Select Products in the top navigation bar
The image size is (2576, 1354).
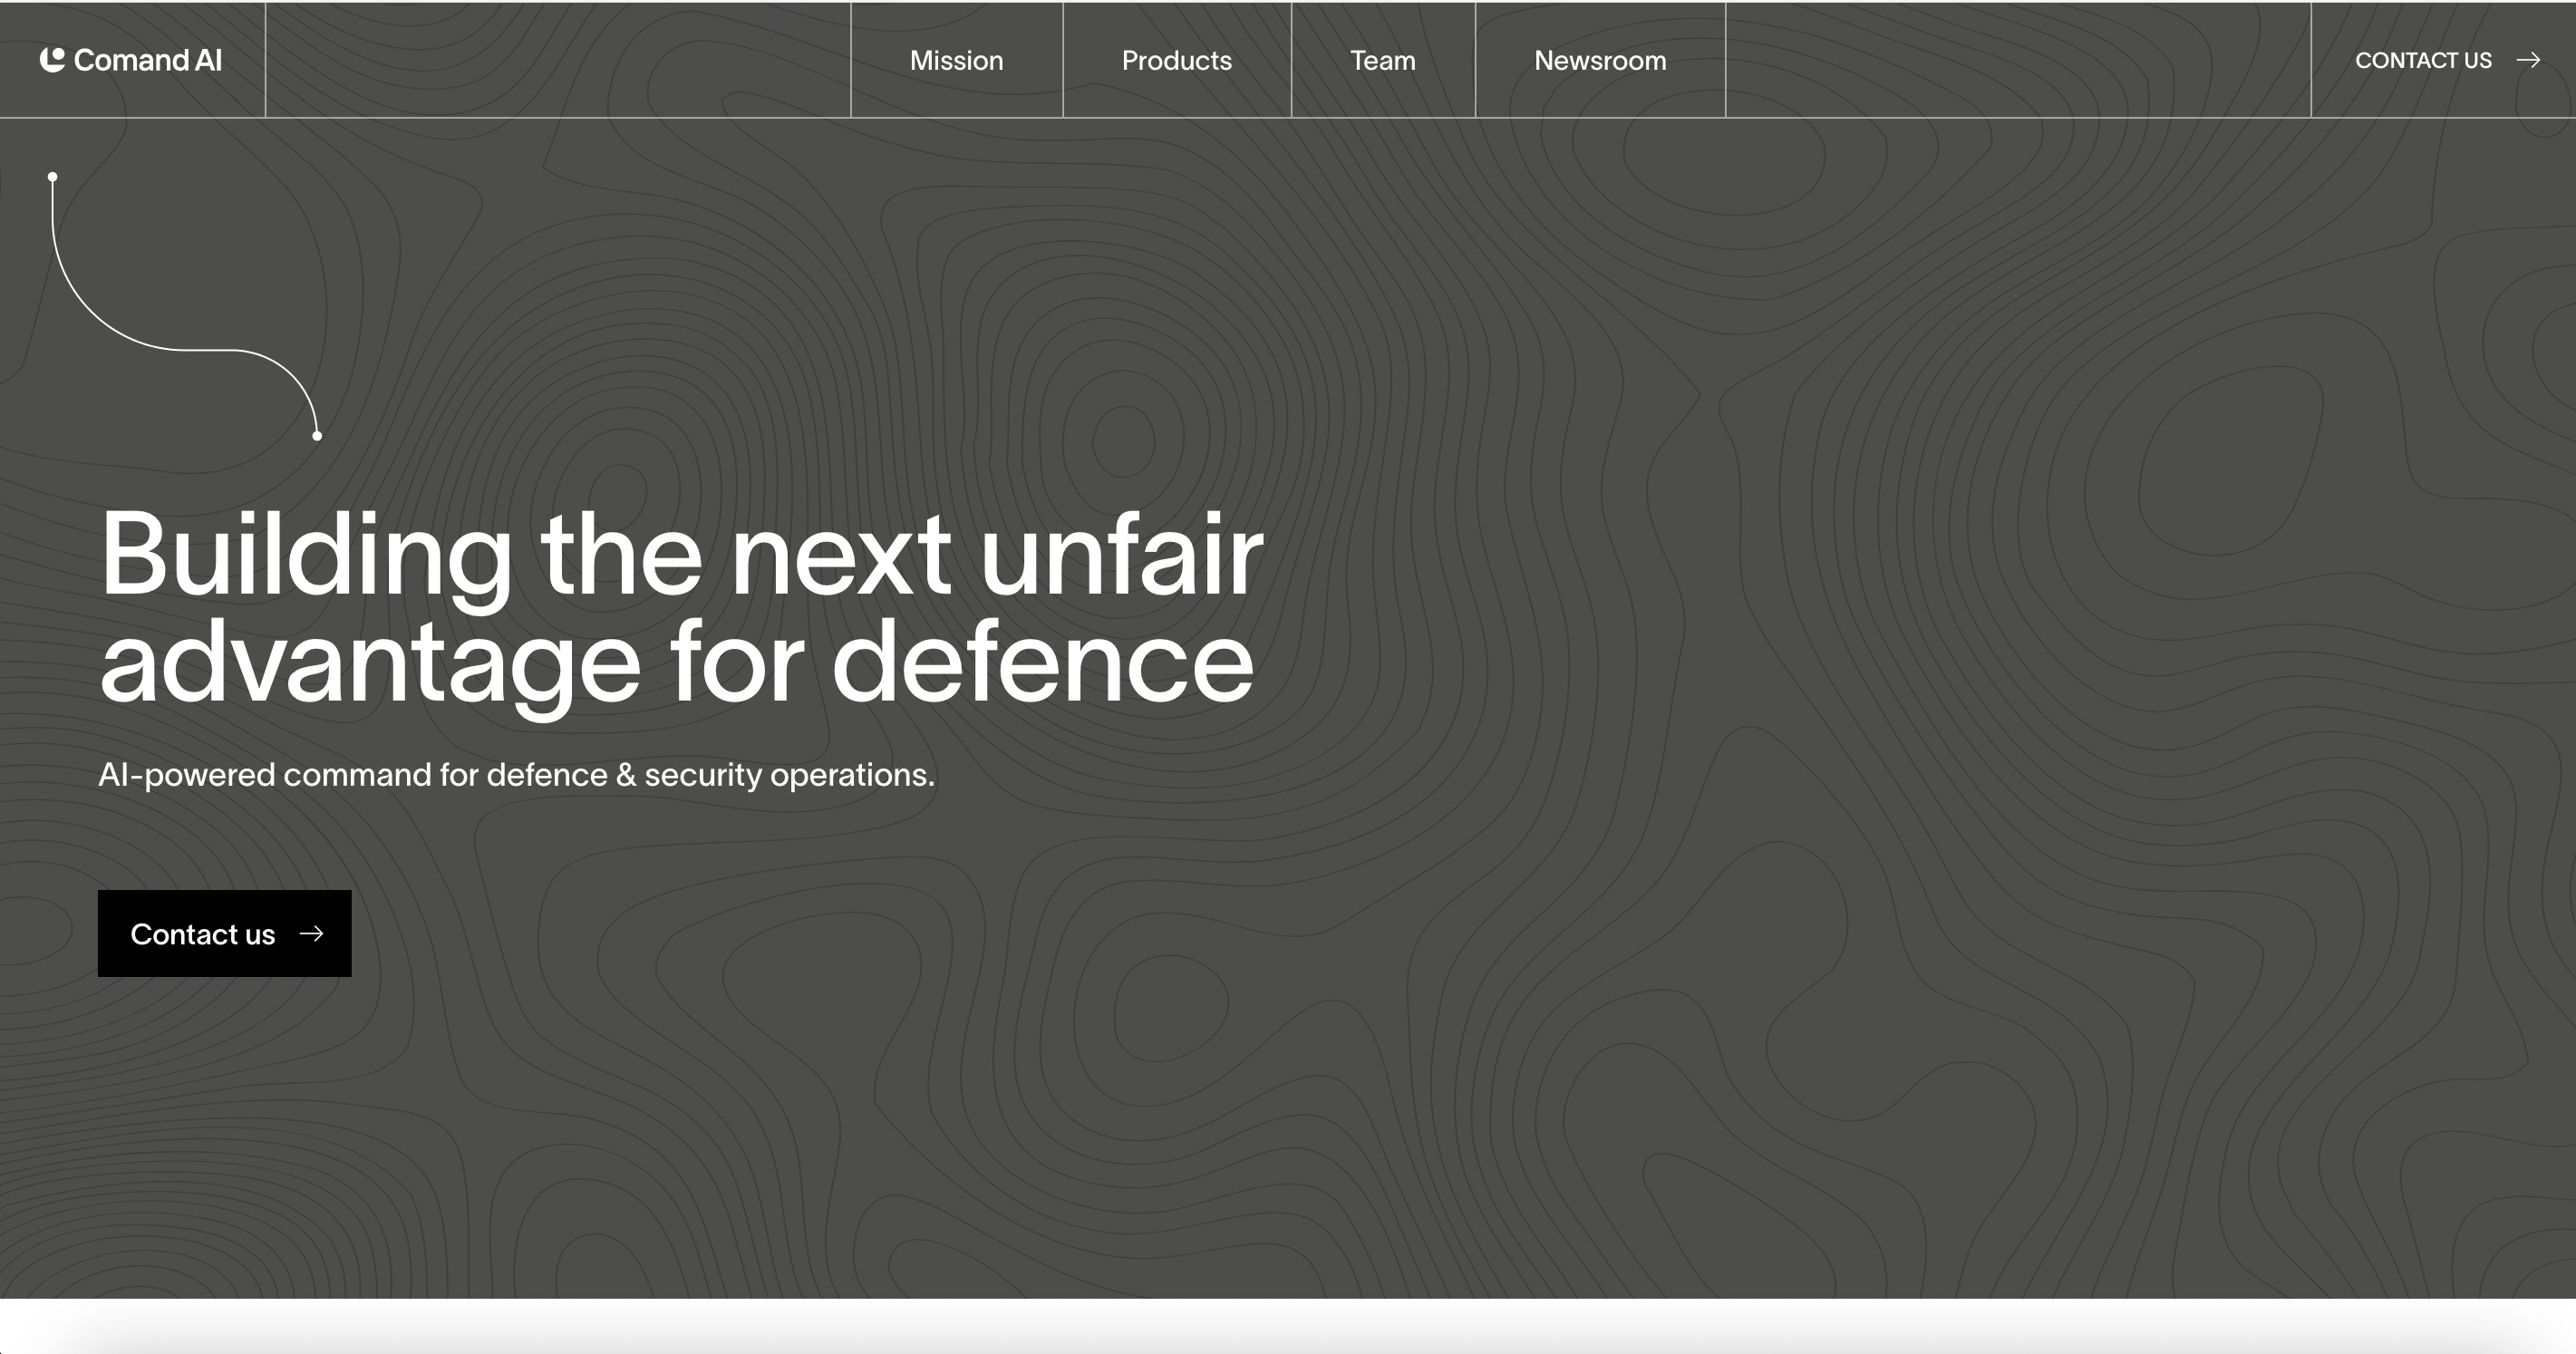[1176, 60]
